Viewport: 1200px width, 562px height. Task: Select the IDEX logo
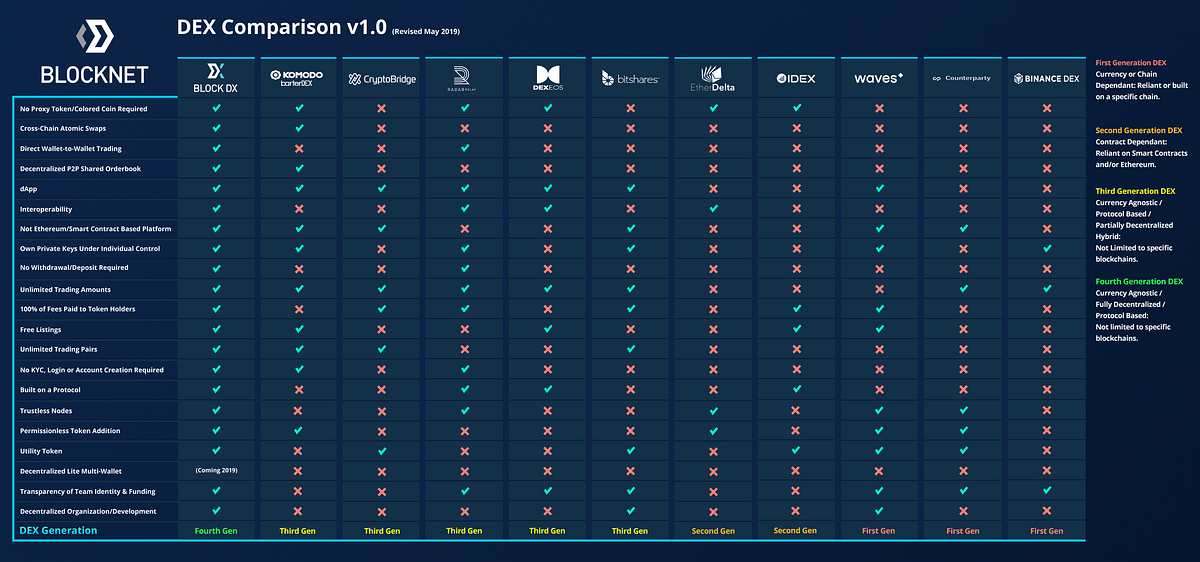795,78
